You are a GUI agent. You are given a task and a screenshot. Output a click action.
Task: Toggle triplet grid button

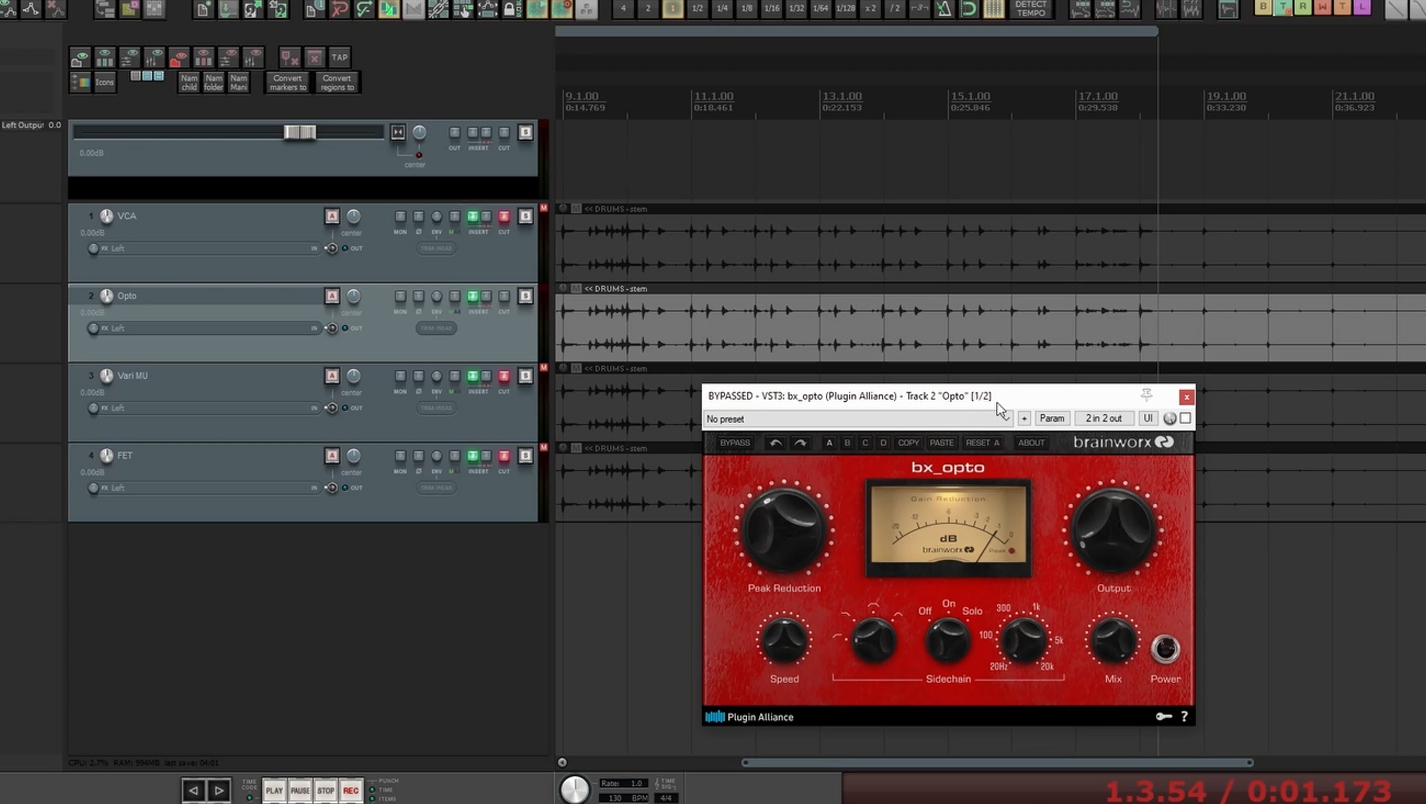point(919,9)
